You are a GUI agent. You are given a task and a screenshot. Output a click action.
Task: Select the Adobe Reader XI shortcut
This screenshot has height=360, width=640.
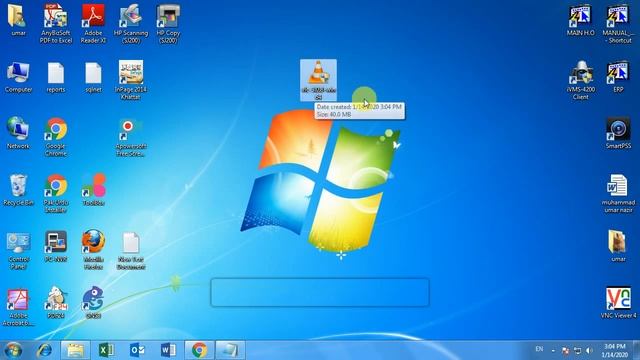[93, 23]
